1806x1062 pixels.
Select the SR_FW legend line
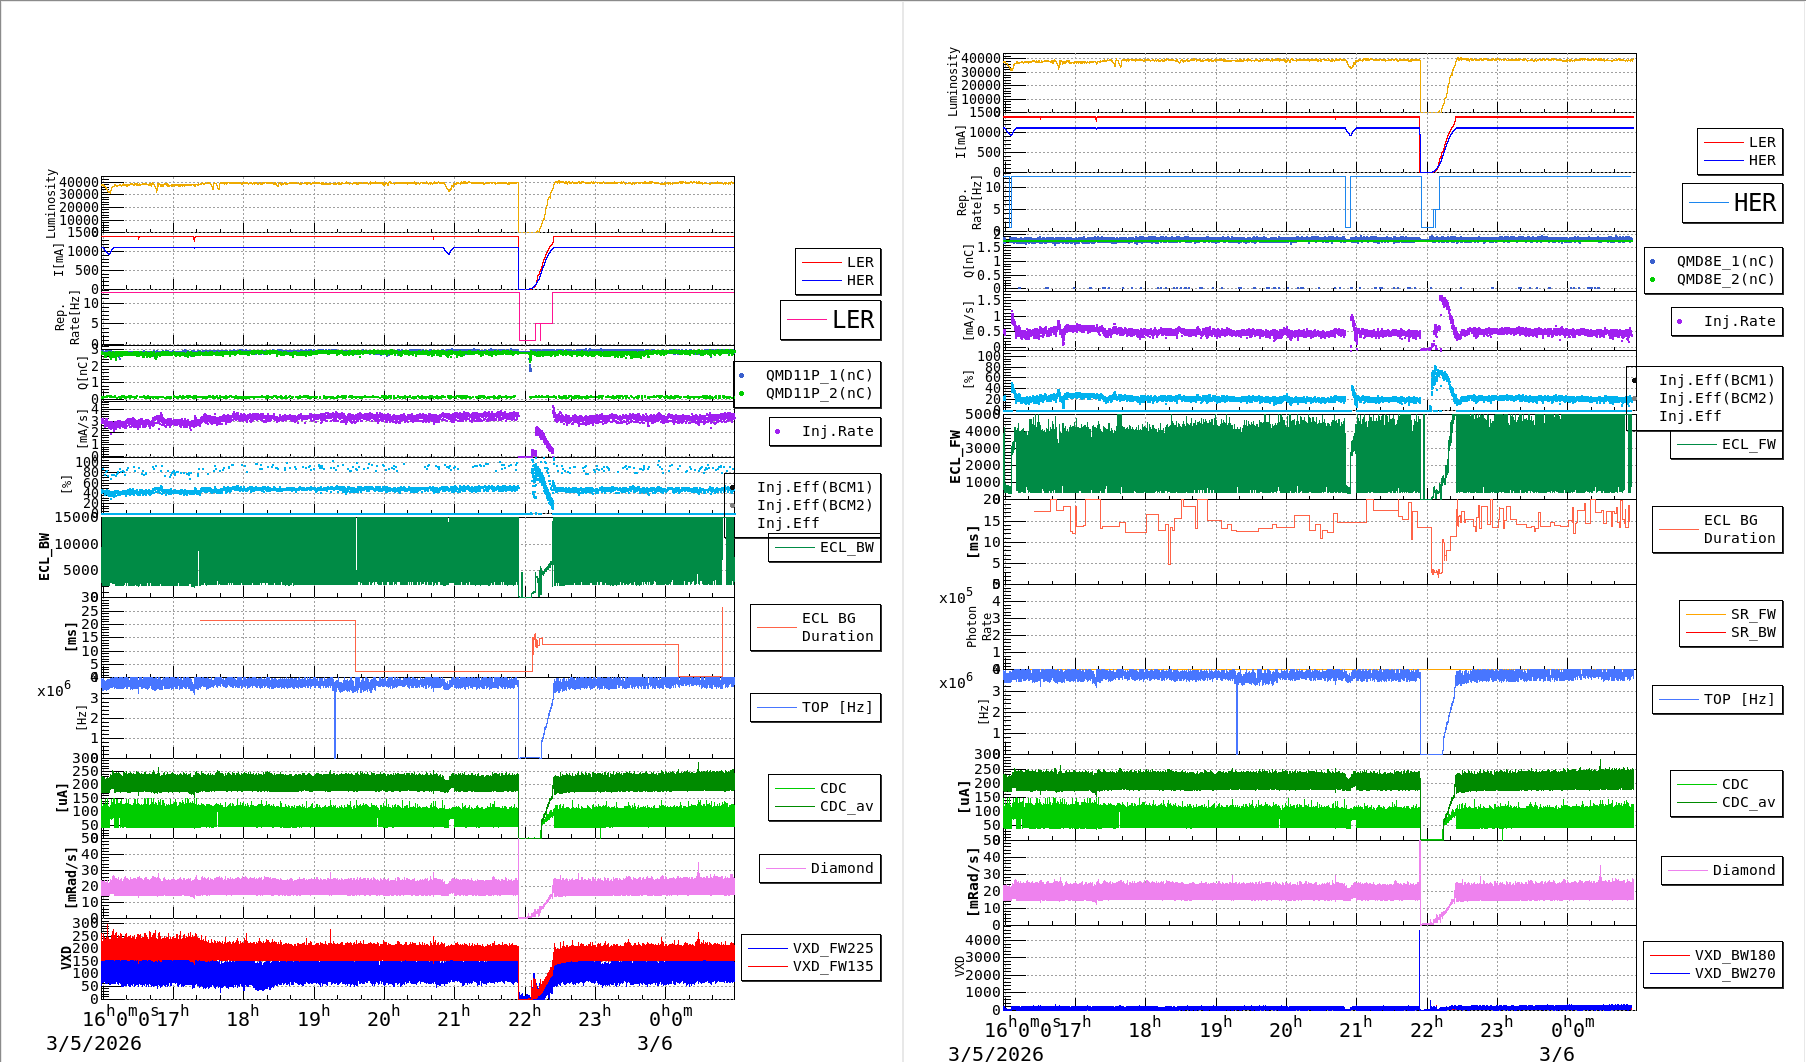(1752, 614)
